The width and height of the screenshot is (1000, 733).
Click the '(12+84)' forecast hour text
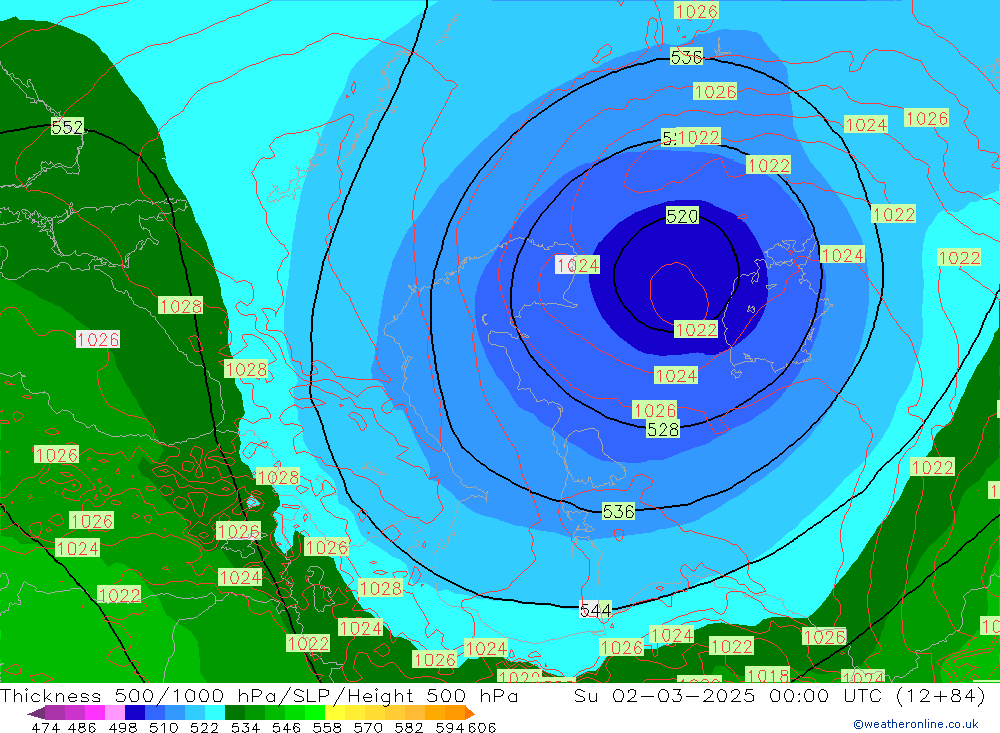941,695
